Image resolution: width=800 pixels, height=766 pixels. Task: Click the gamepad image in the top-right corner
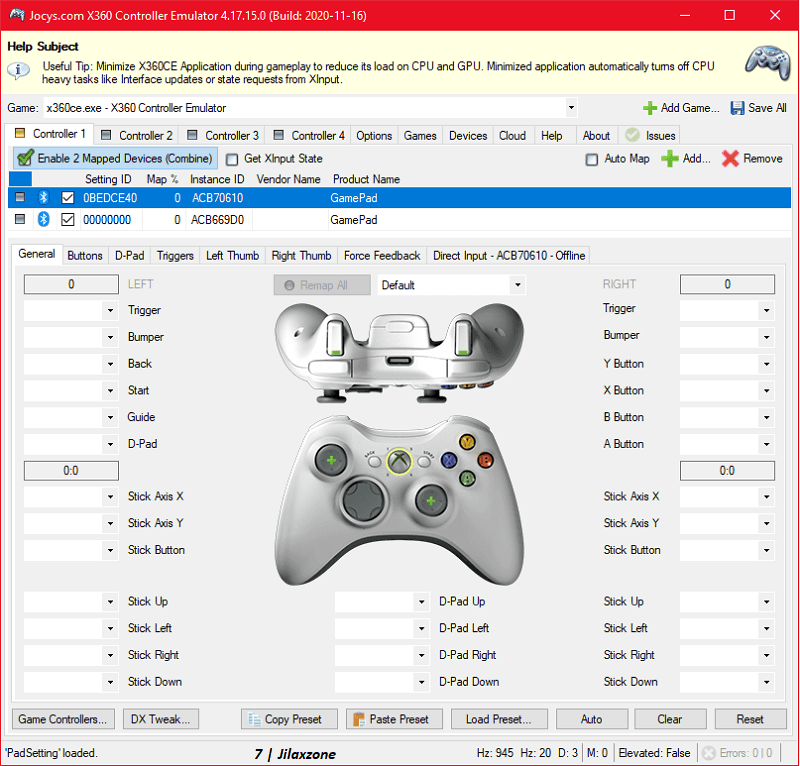[x=766, y=63]
